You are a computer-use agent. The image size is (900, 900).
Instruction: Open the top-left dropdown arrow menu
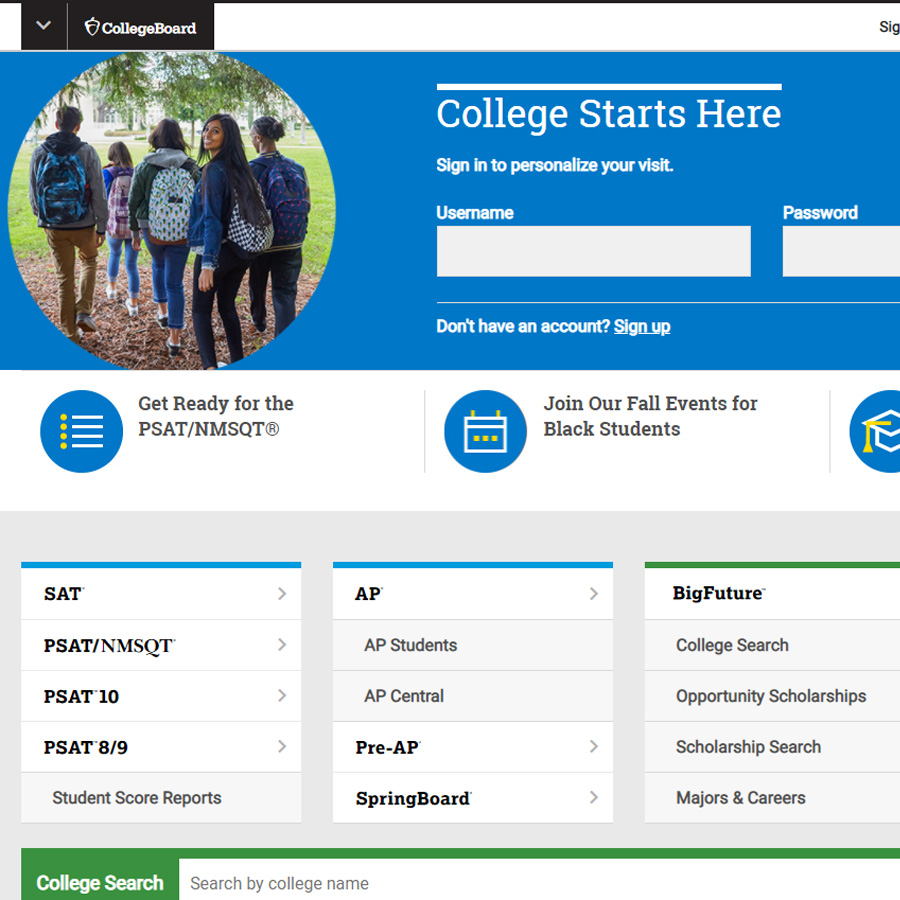click(43, 26)
